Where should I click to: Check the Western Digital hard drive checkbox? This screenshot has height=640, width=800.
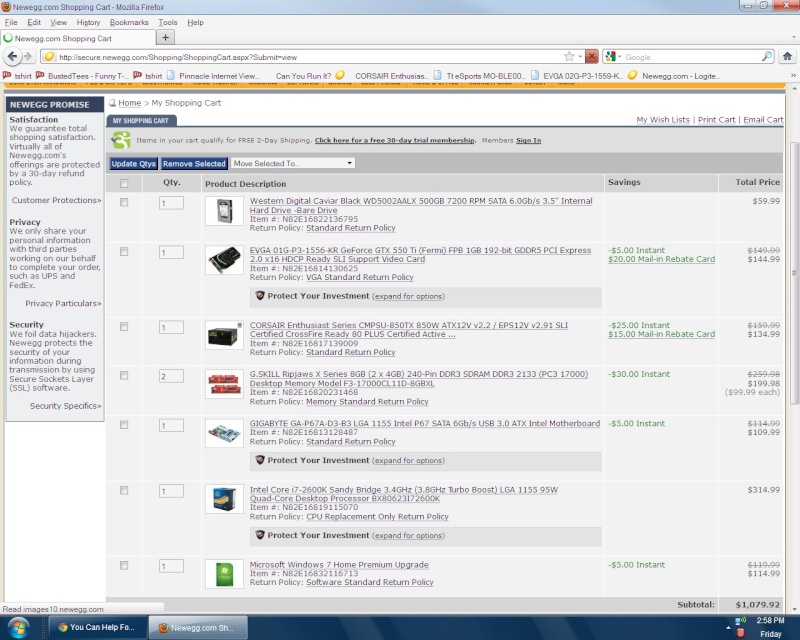tap(124, 202)
